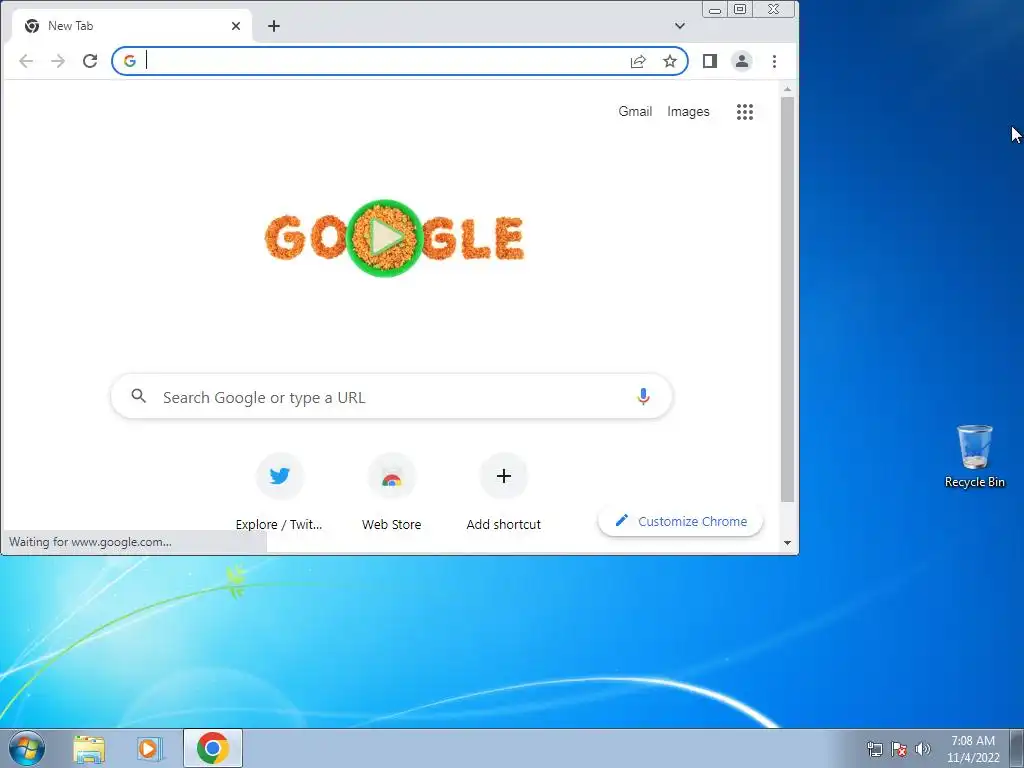Bookmark this tab with the star icon

point(670,61)
